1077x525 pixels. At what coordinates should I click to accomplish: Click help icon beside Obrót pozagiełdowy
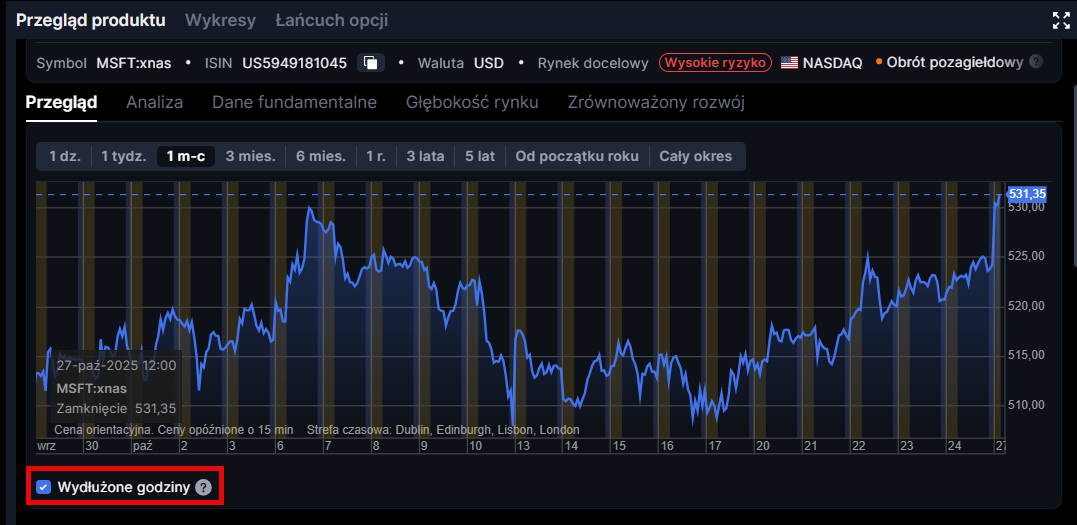[x=1036, y=62]
